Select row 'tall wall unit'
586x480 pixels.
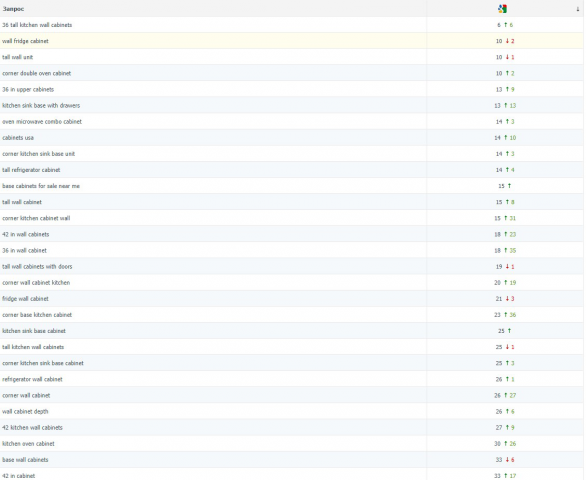292,57
